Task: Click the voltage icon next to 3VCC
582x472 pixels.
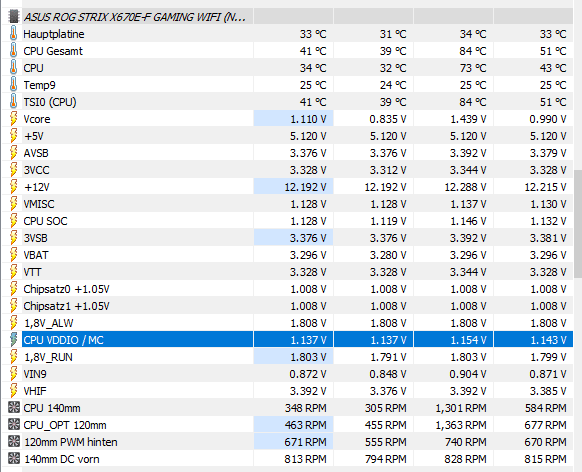Action: coord(14,170)
